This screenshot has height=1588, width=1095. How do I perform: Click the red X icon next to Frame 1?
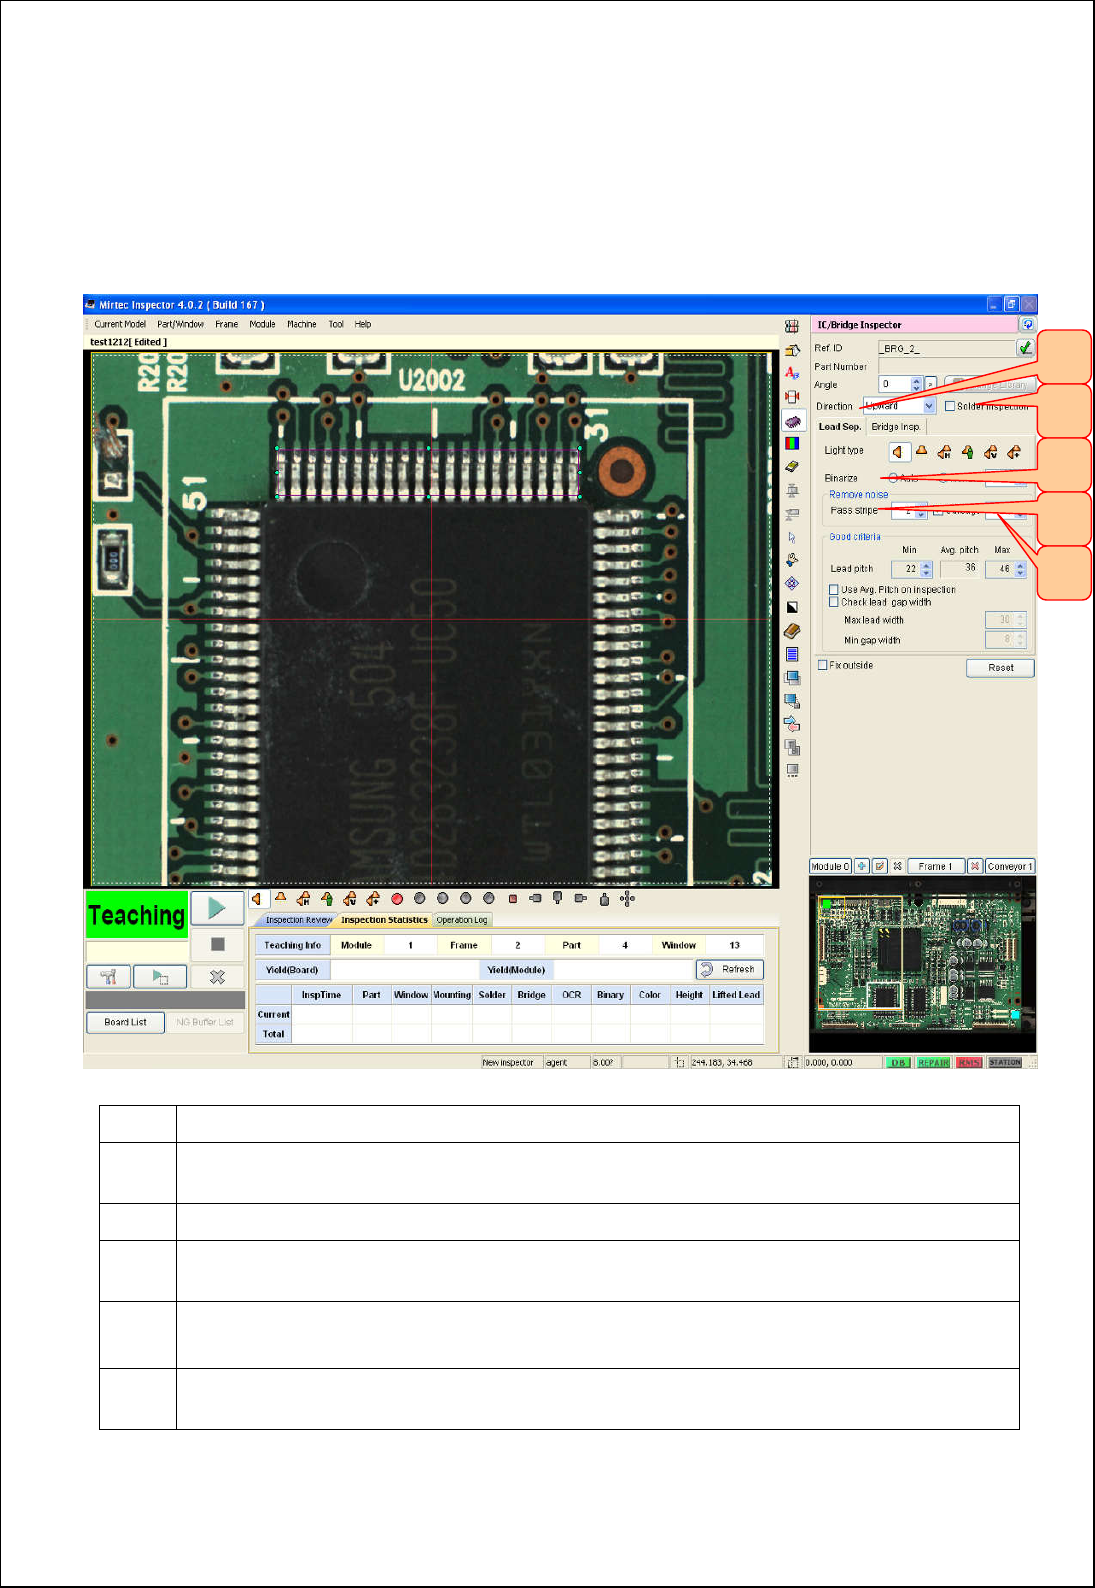click(x=975, y=866)
